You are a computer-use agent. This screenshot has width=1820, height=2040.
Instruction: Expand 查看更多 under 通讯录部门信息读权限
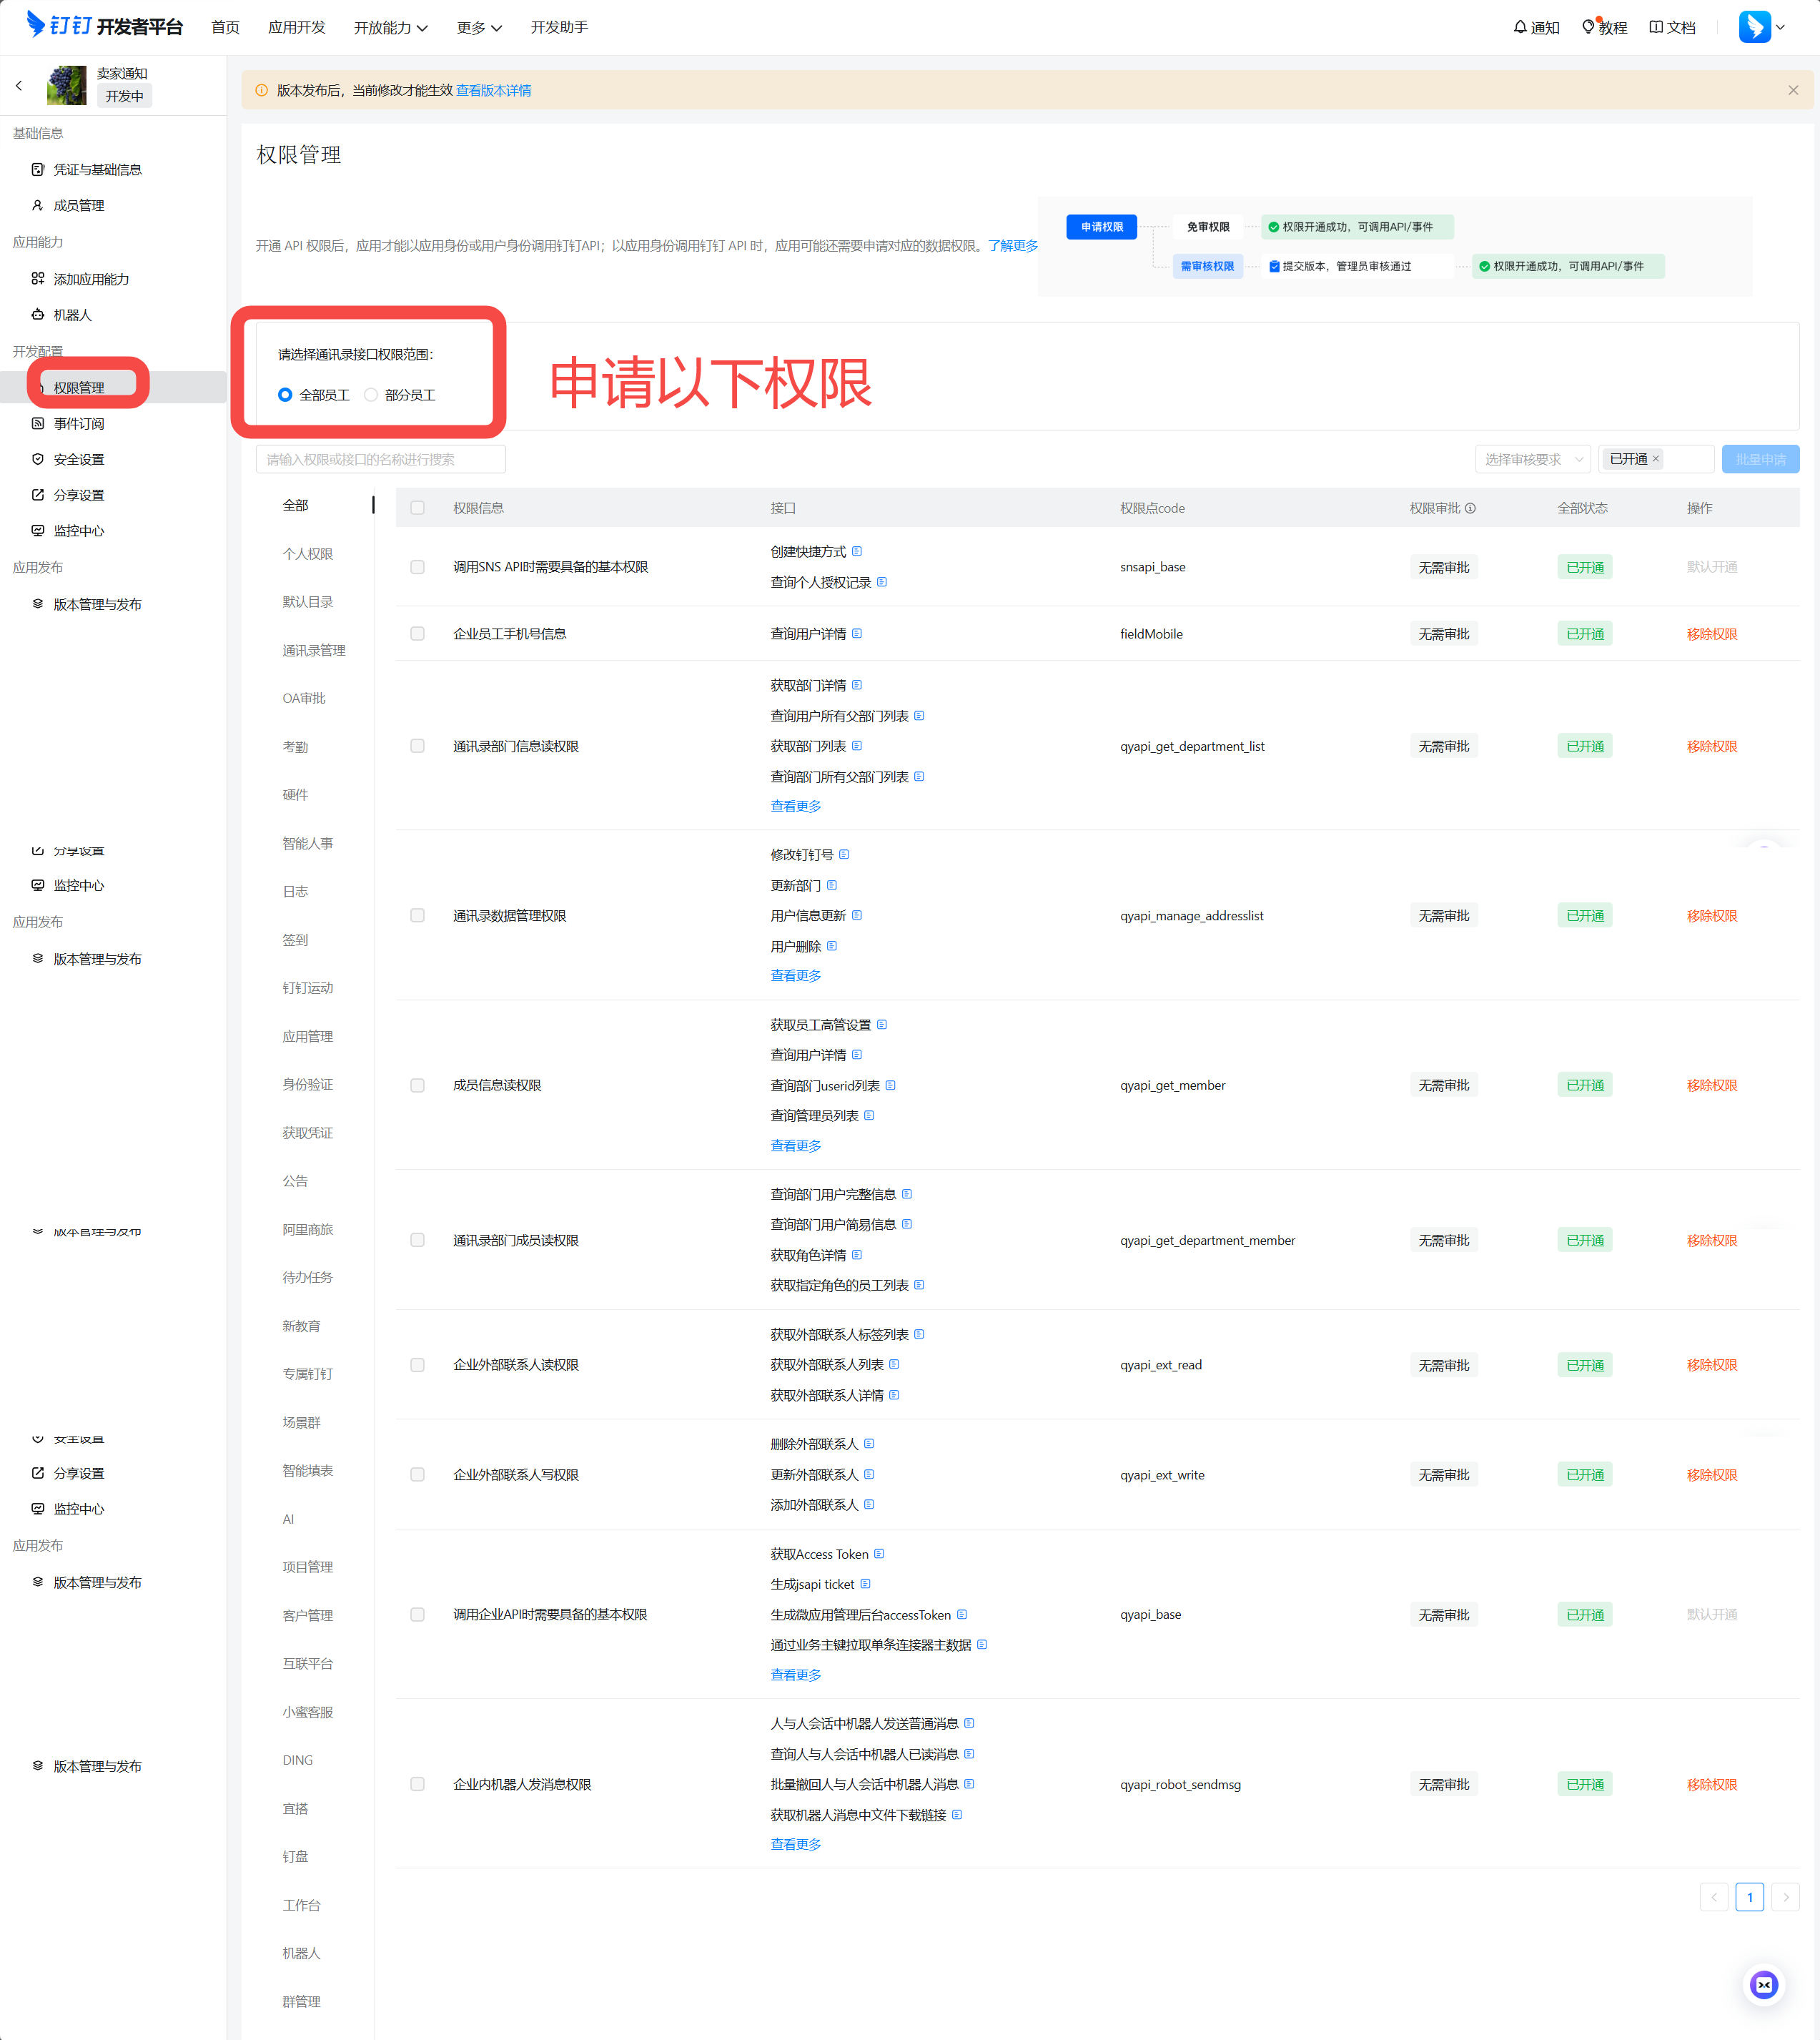pyautogui.click(x=796, y=806)
